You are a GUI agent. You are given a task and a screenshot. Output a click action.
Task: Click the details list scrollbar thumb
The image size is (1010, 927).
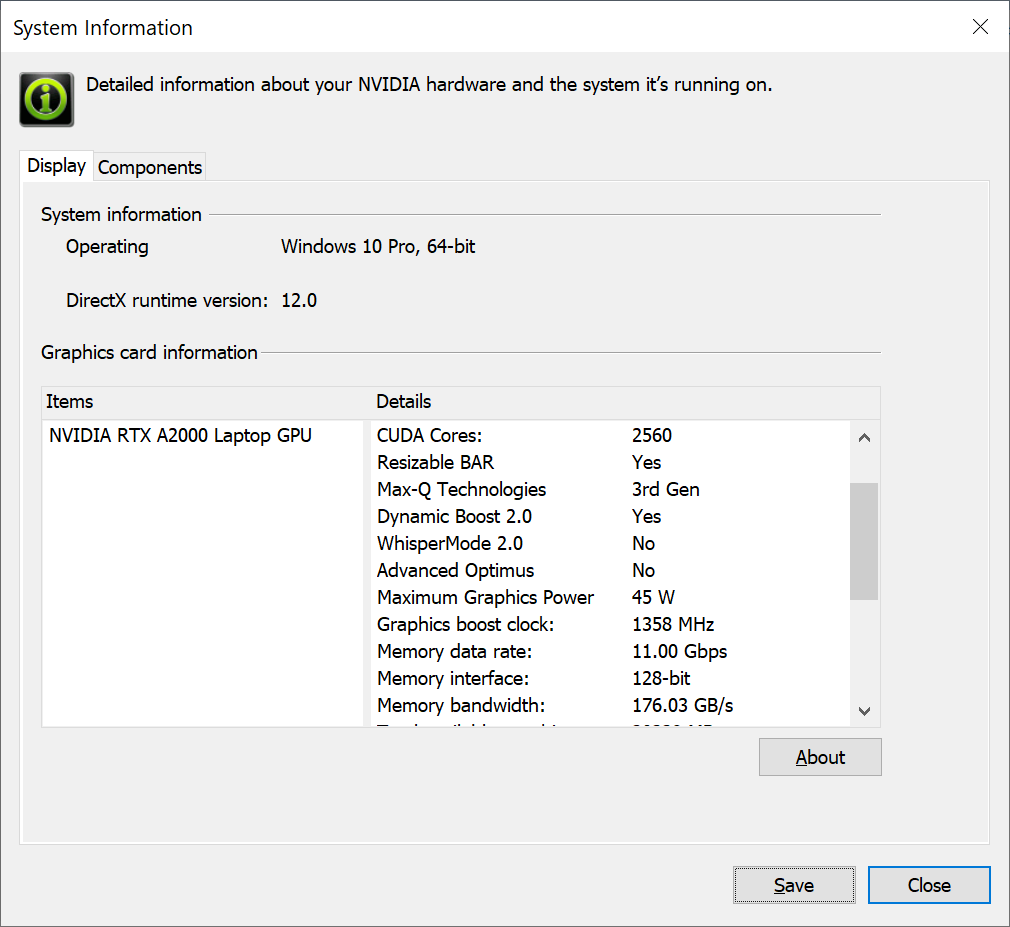coord(864,541)
